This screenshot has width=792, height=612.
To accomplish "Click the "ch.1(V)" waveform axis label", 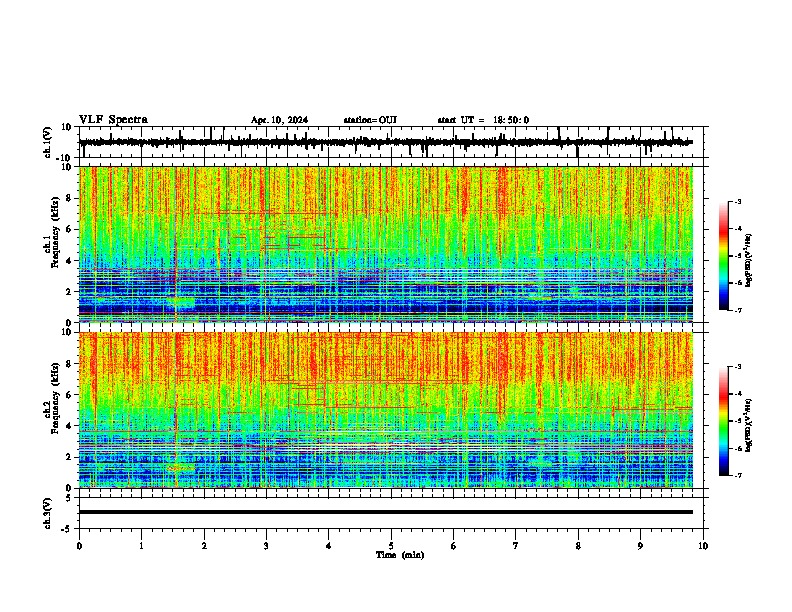I will pos(48,142).
